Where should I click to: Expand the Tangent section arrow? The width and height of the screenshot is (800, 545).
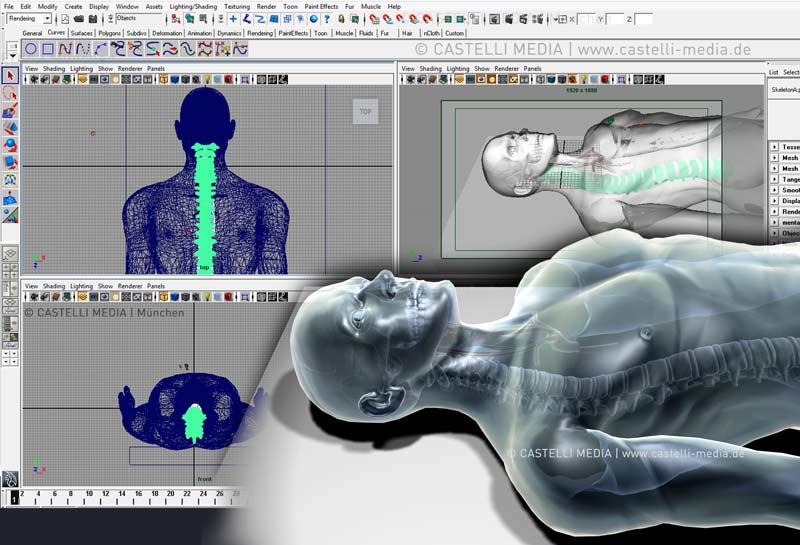pos(774,179)
